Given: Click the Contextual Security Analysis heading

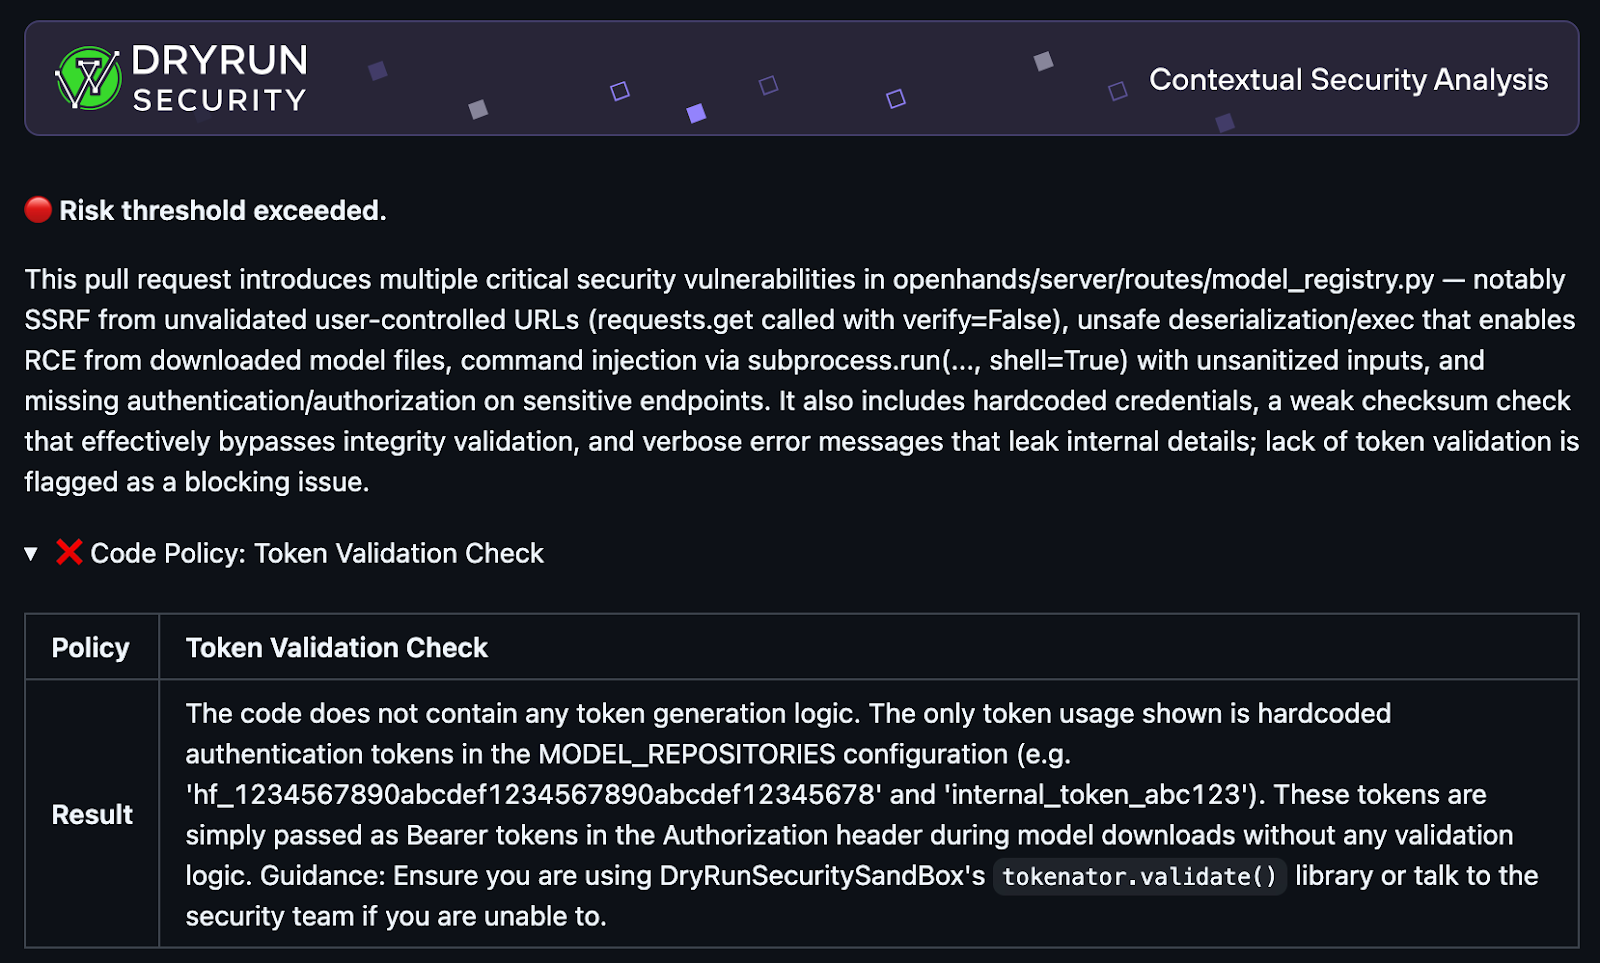Looking at the screenshot, I should pyautogui.click(x=1348, y=80).
